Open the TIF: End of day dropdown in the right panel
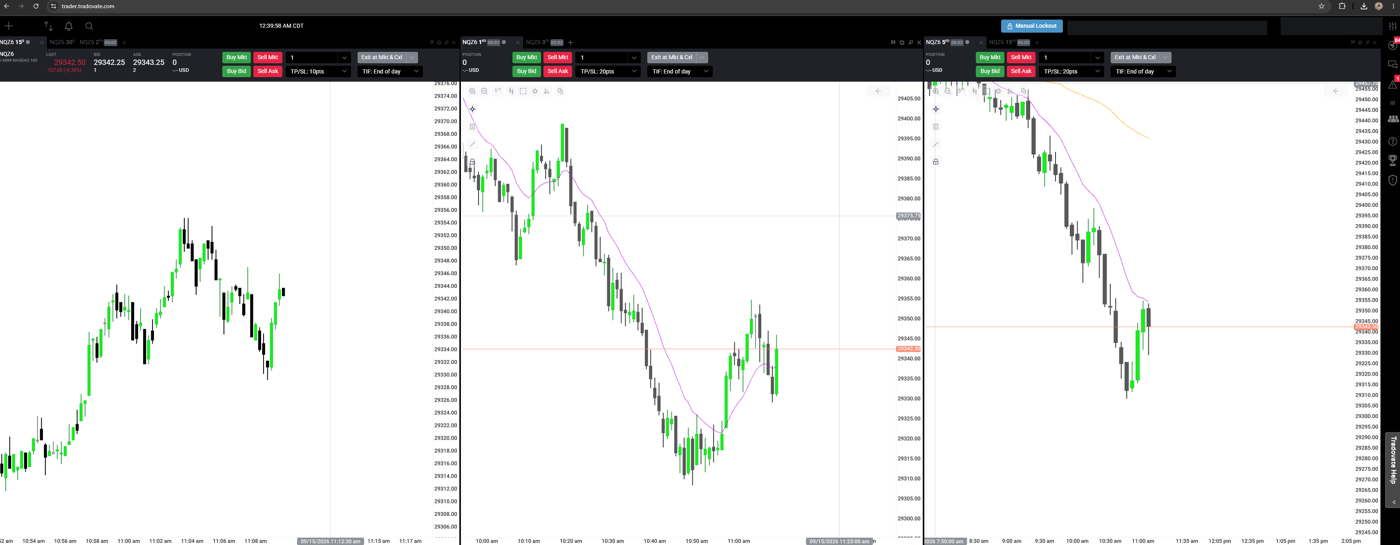1400x545 pixels. 1143,71
